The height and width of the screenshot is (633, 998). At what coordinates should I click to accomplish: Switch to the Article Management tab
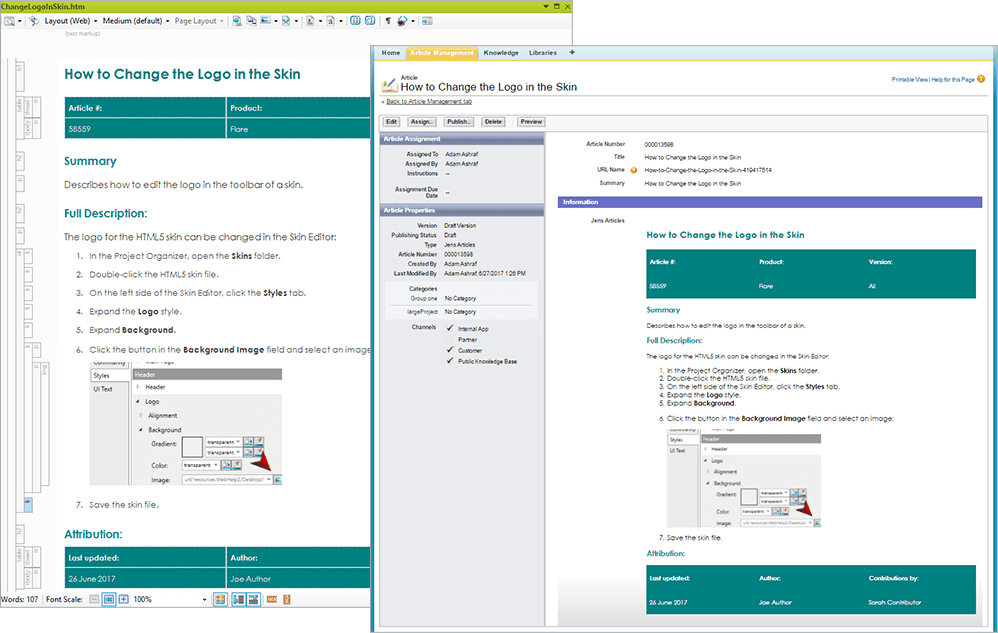[442, 53]
